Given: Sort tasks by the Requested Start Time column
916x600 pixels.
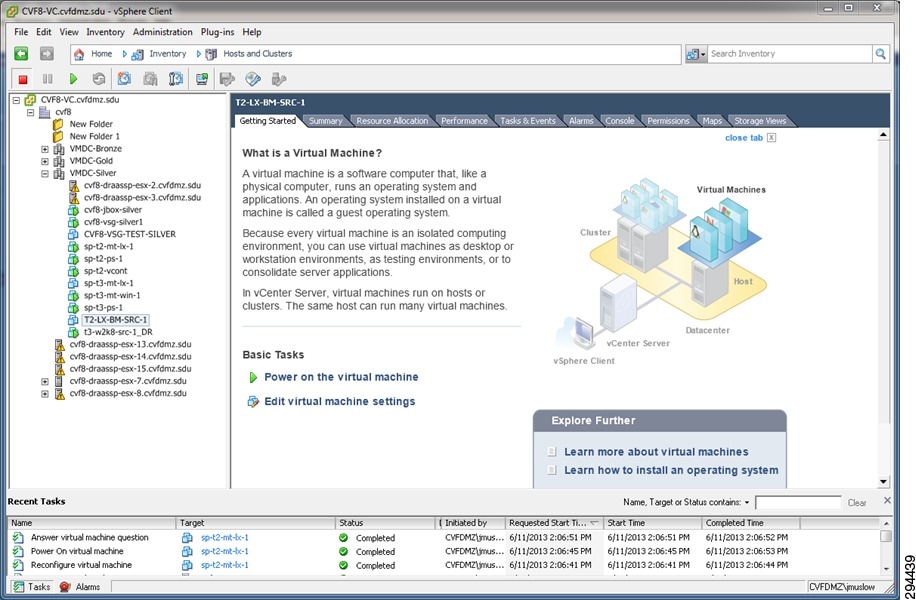Looking at the screenshot, I should click(x=553, y=523).
